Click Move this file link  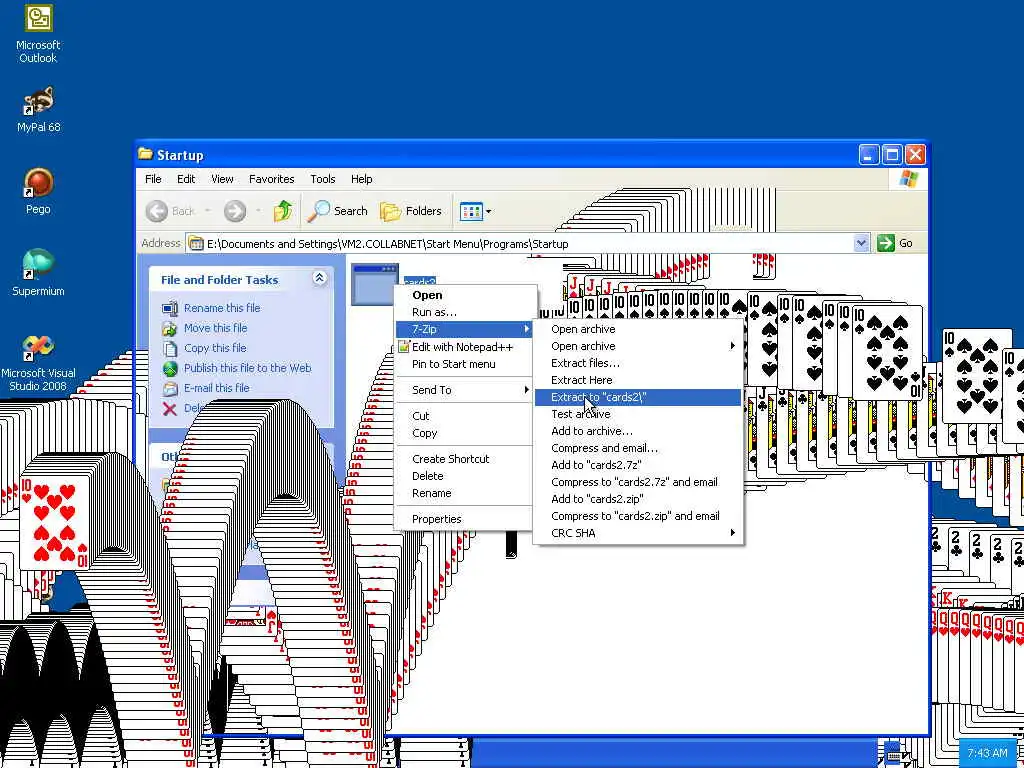[216, 328]
